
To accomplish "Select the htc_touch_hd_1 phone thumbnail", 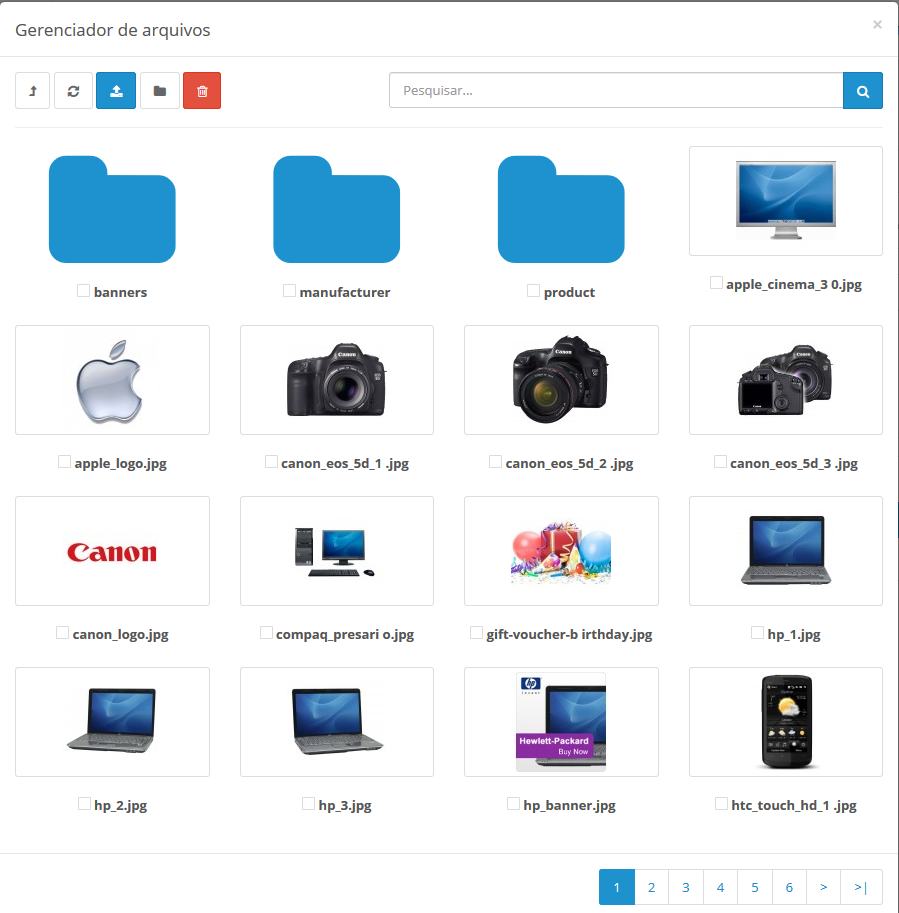I will (x=785, y=722).
